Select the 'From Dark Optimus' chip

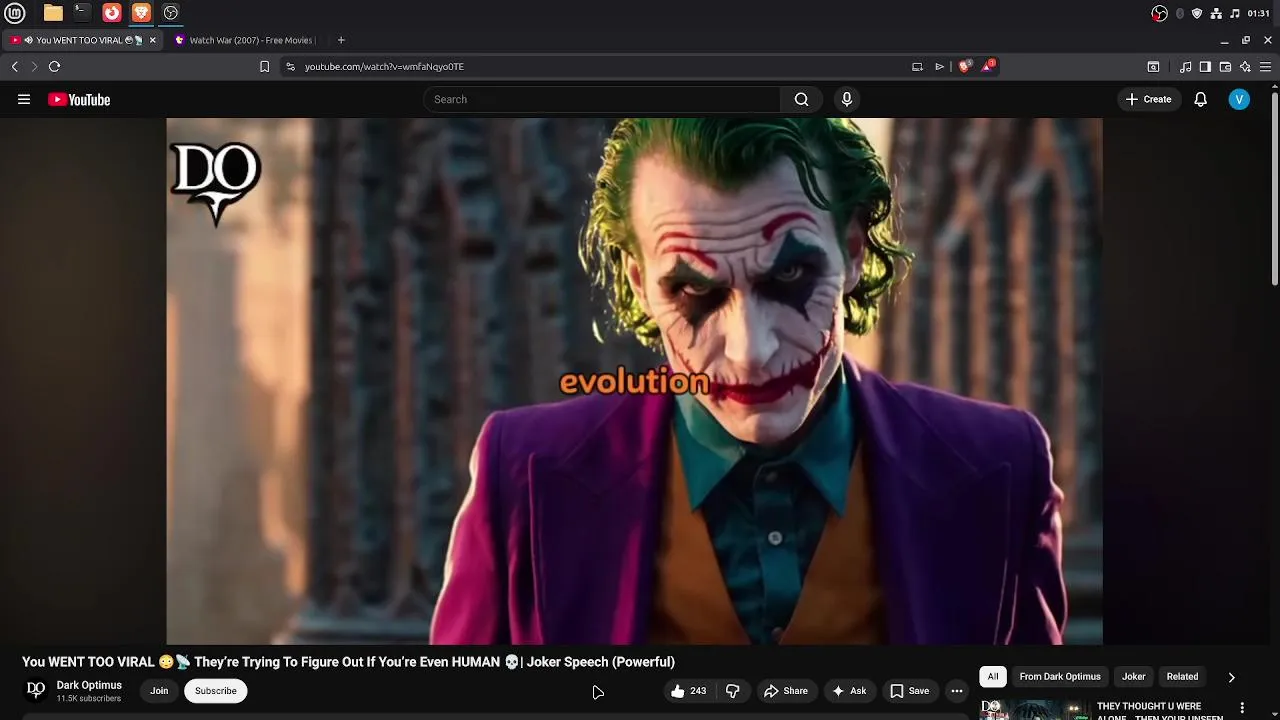1060,677
